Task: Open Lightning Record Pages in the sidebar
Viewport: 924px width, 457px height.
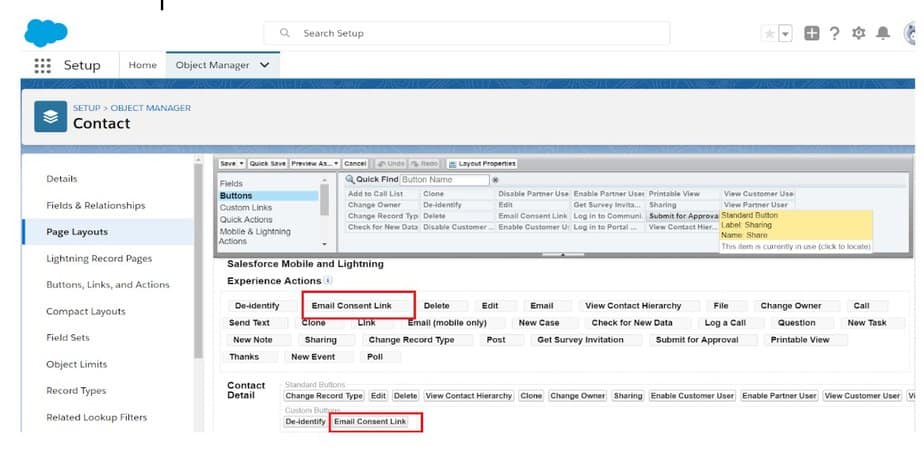Action: (x=99, y=258)
